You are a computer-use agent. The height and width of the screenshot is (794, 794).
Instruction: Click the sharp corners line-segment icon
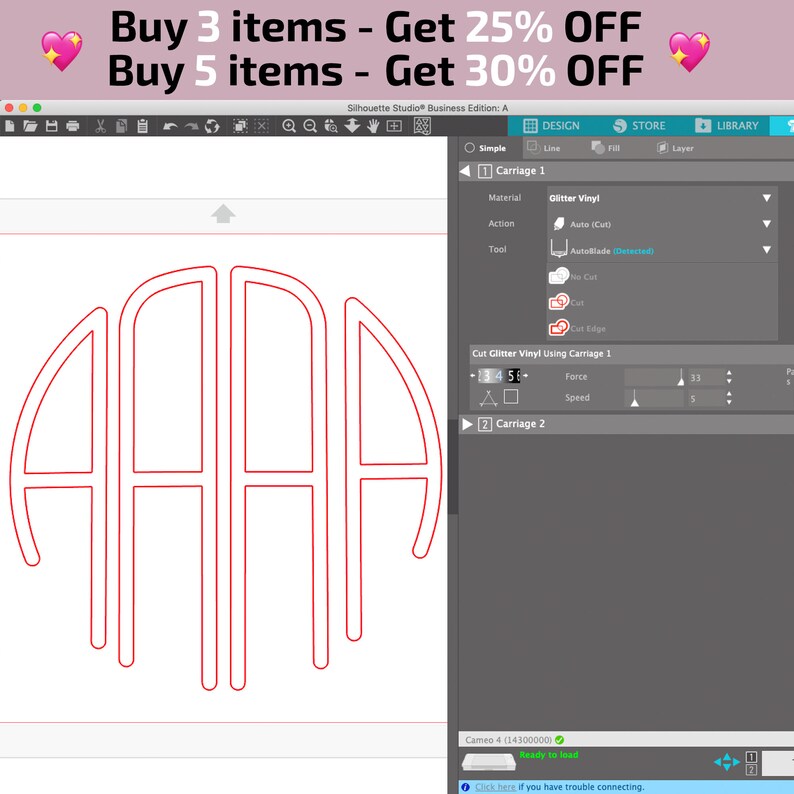(x=489, y=398)
